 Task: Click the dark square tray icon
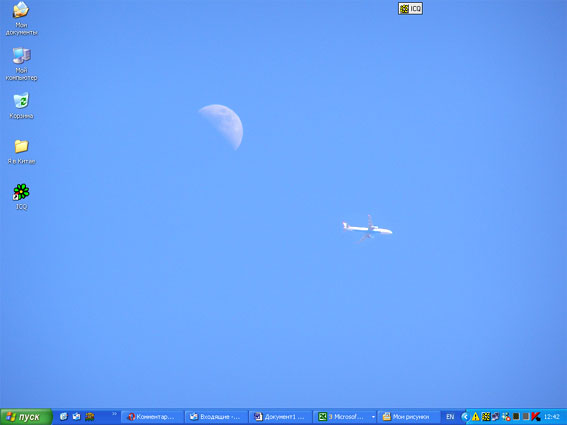516,416
